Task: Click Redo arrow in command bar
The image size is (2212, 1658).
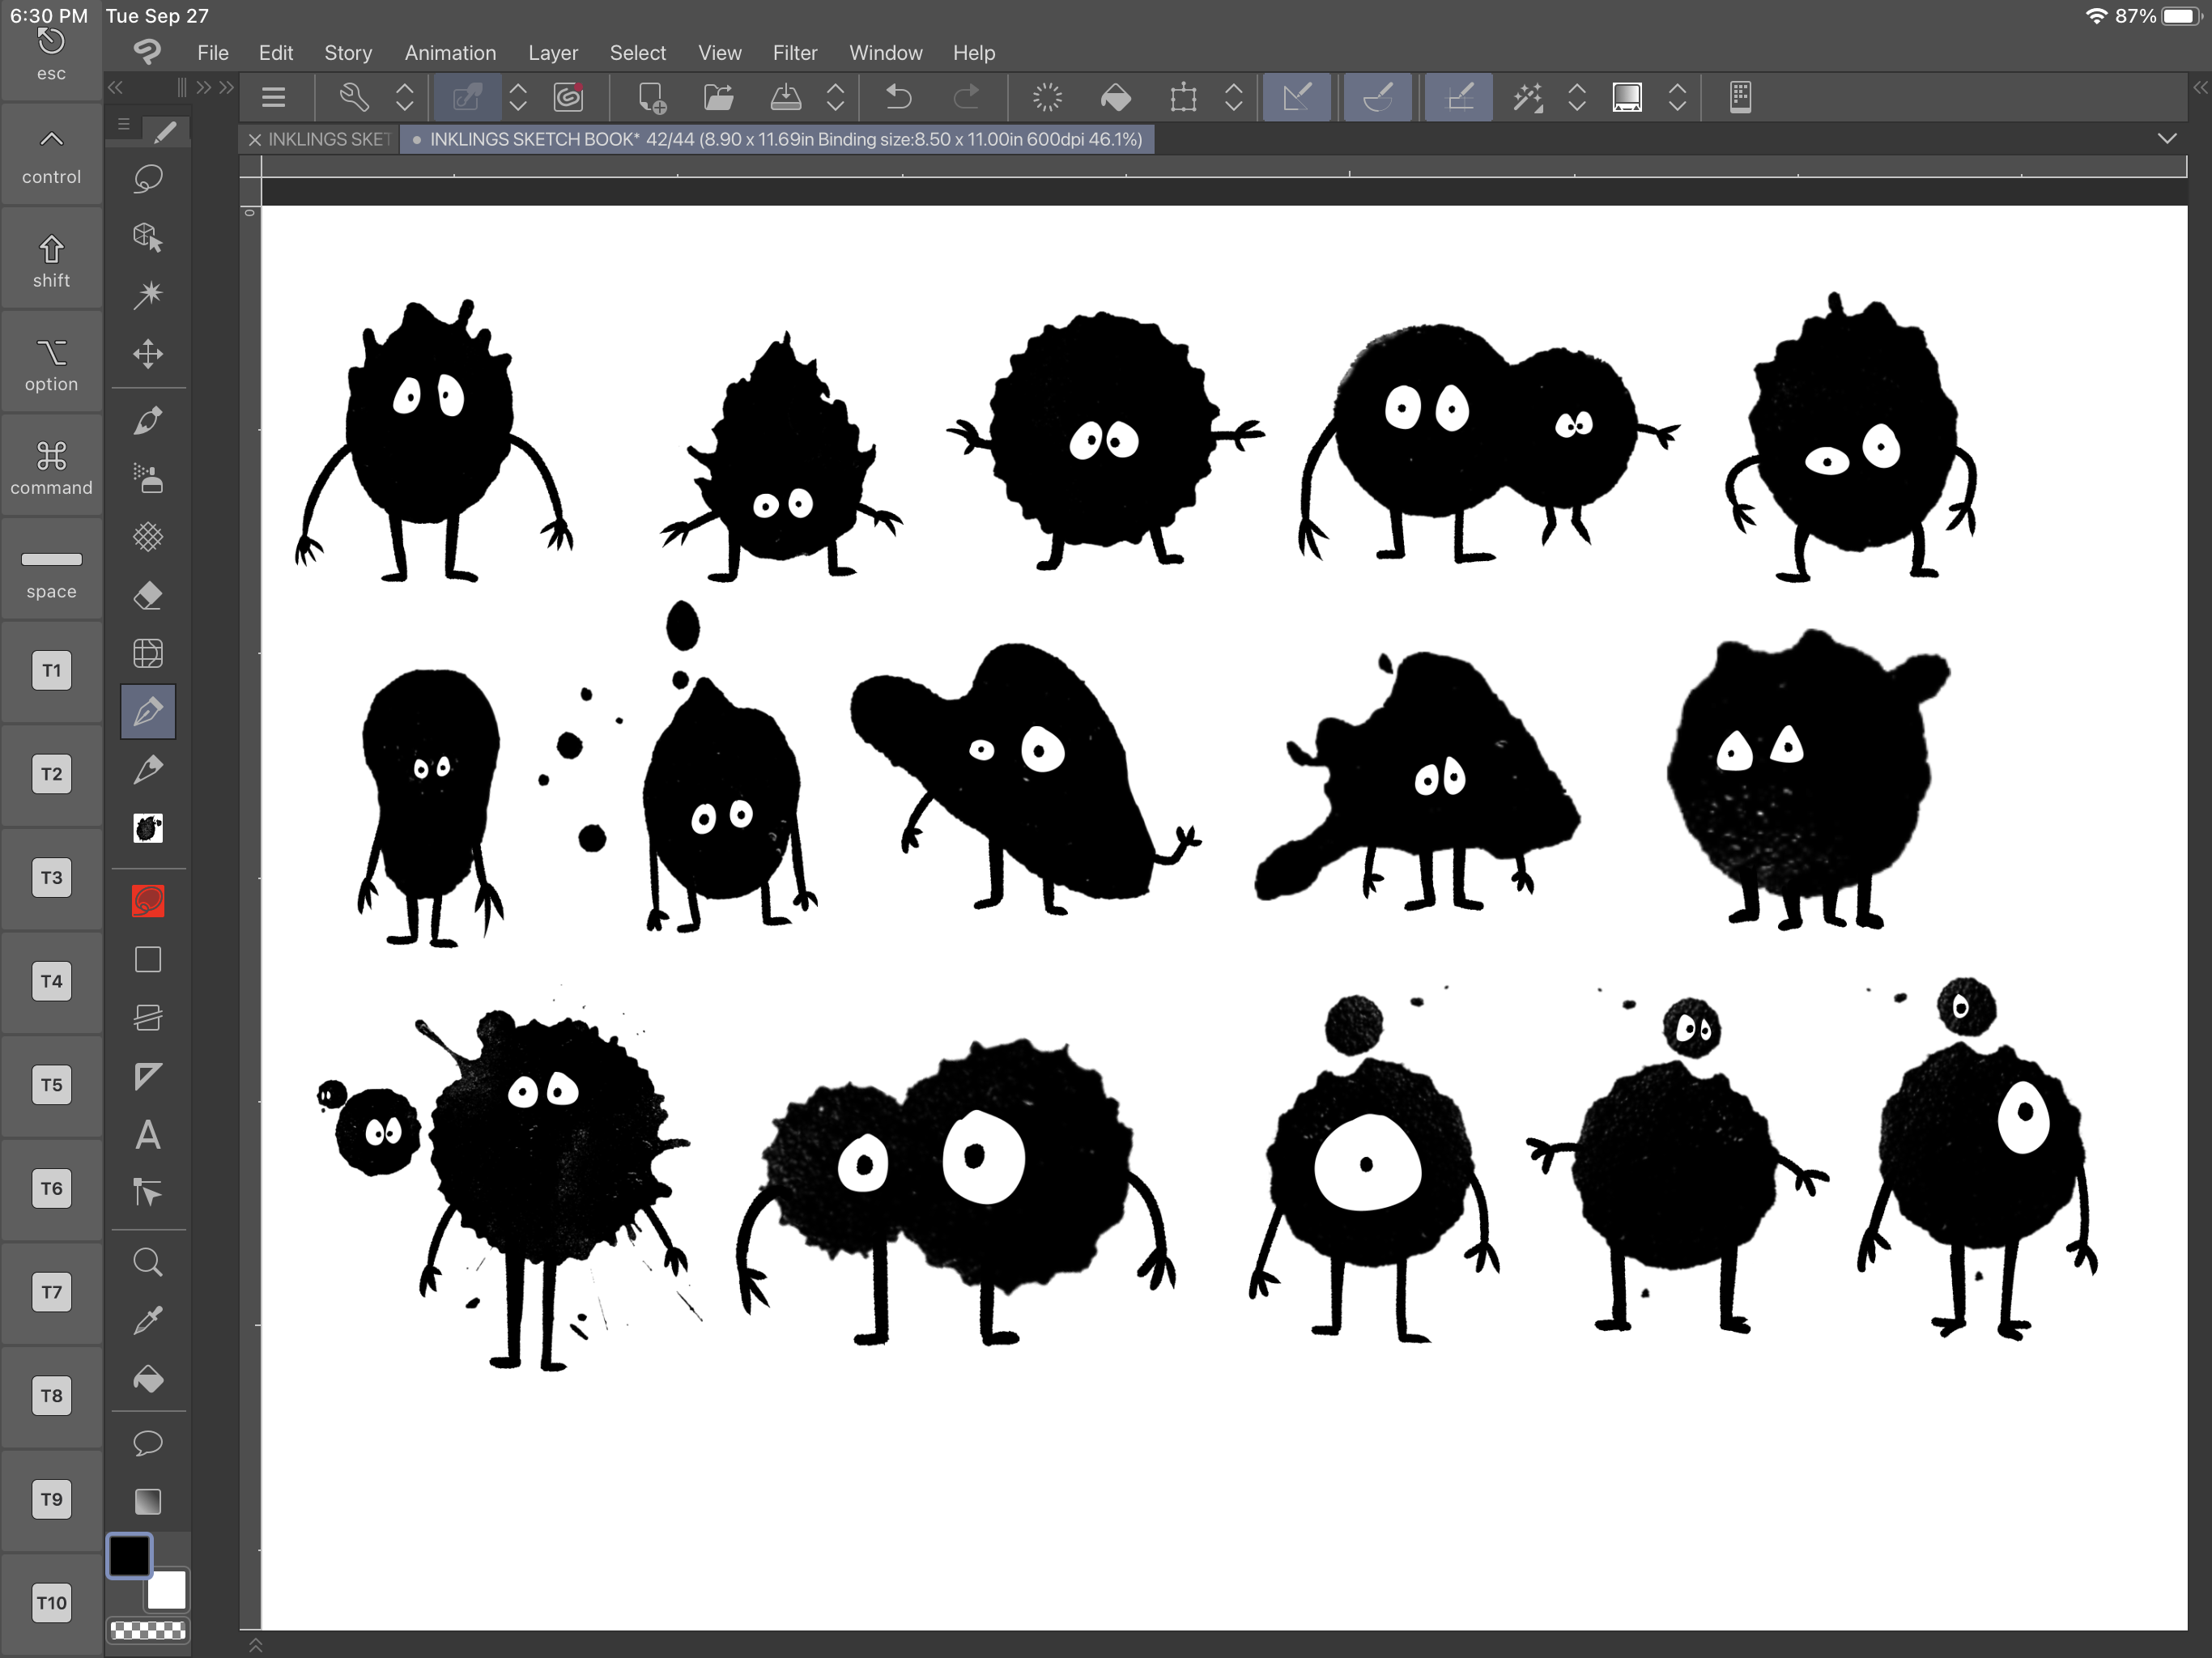Action: click(x=966, y=97)
